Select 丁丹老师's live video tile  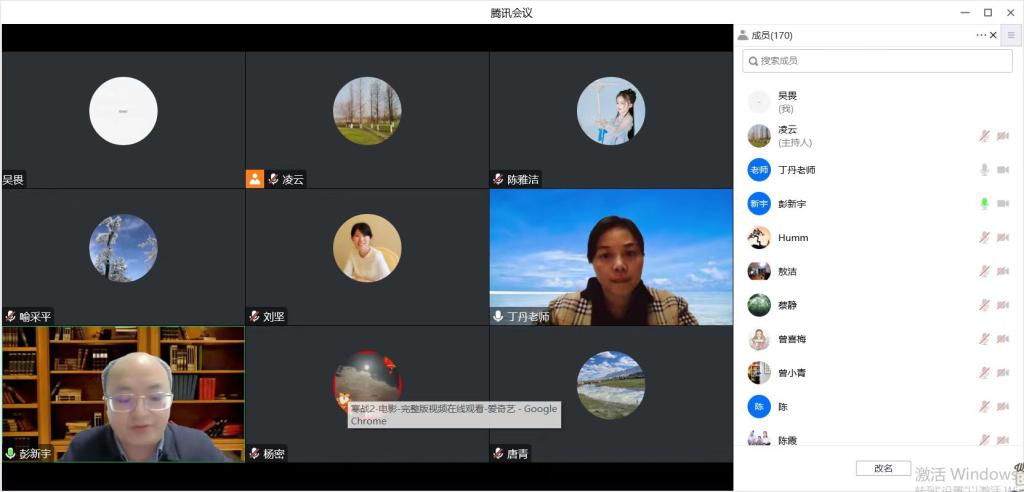(611, 257)
